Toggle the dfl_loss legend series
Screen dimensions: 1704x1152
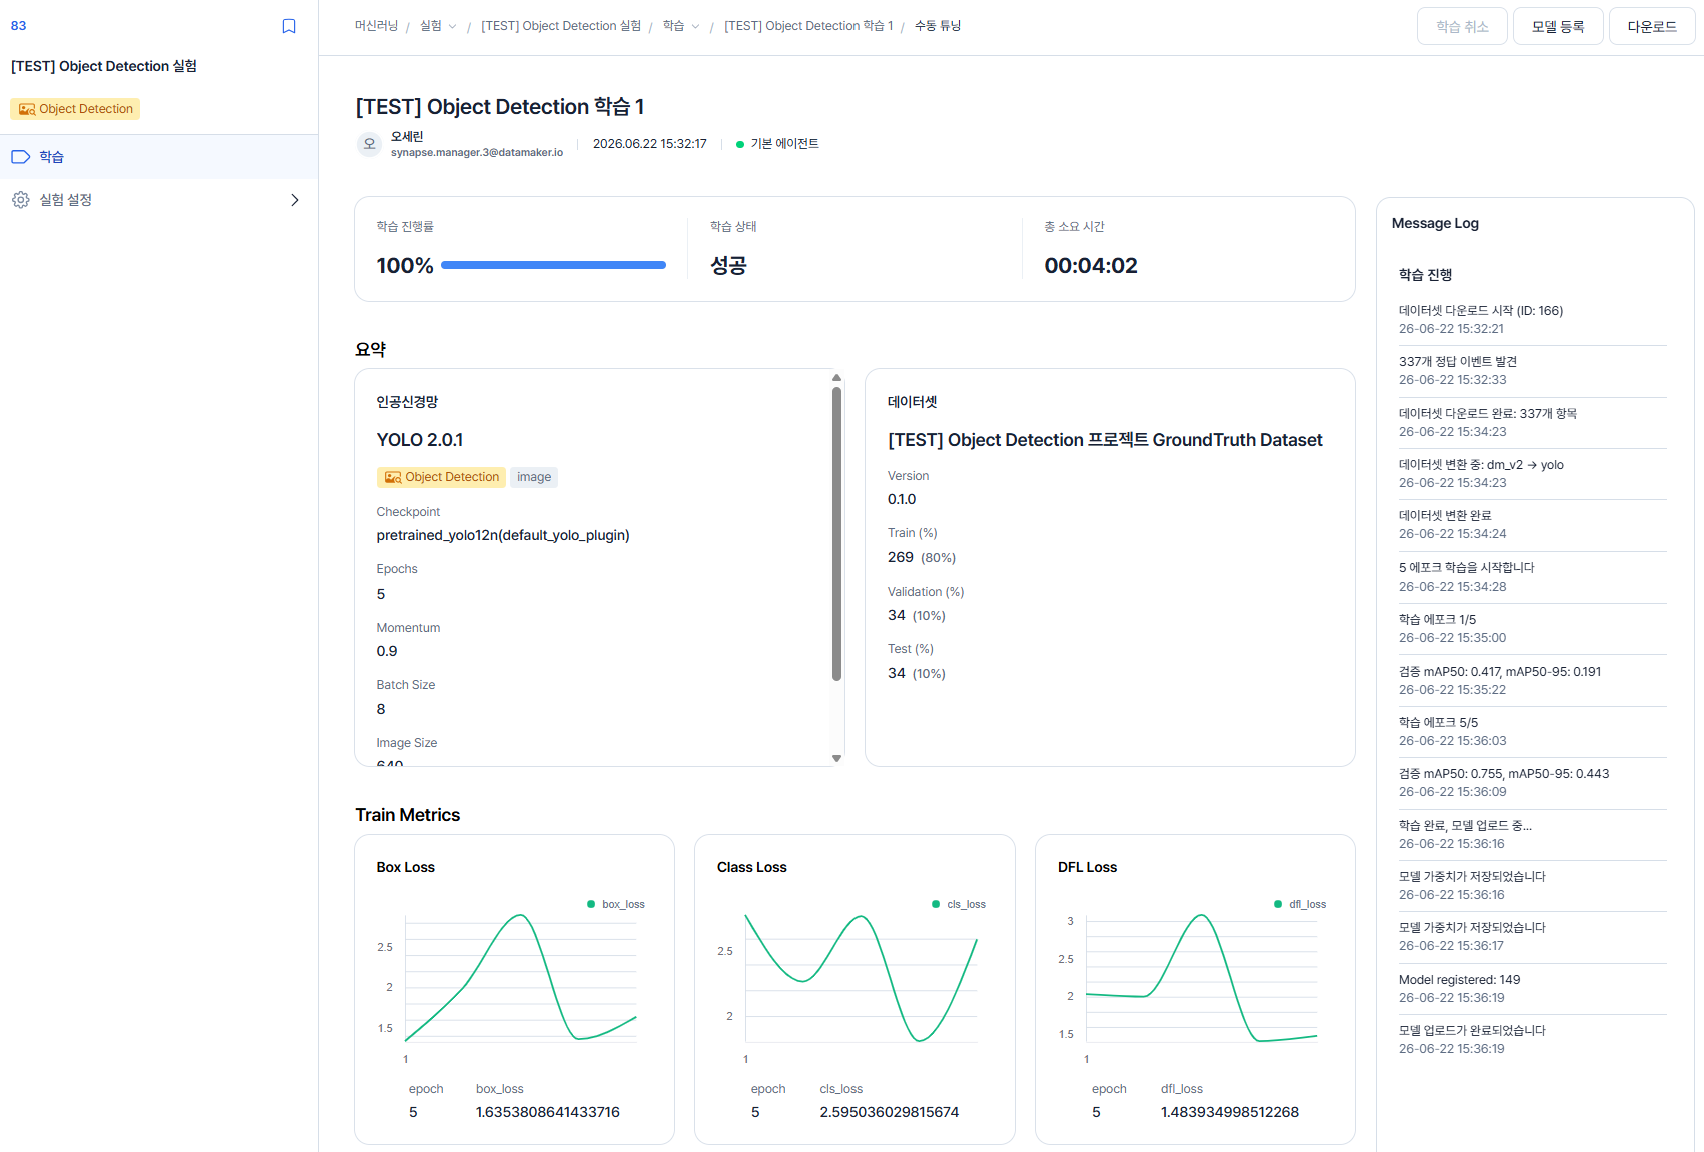(1300, 904)
